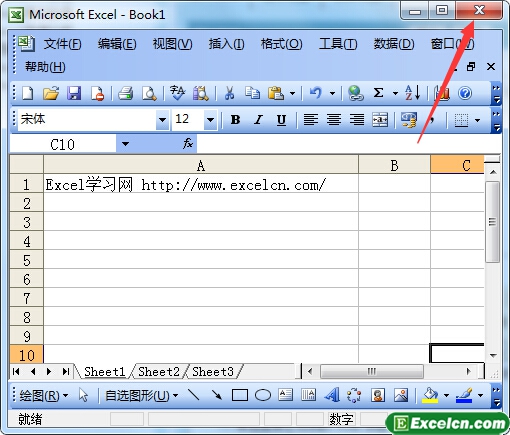Click the Save floppy disk icon
Viewport: 510px width, 435px height.
(x=74, y=93)
